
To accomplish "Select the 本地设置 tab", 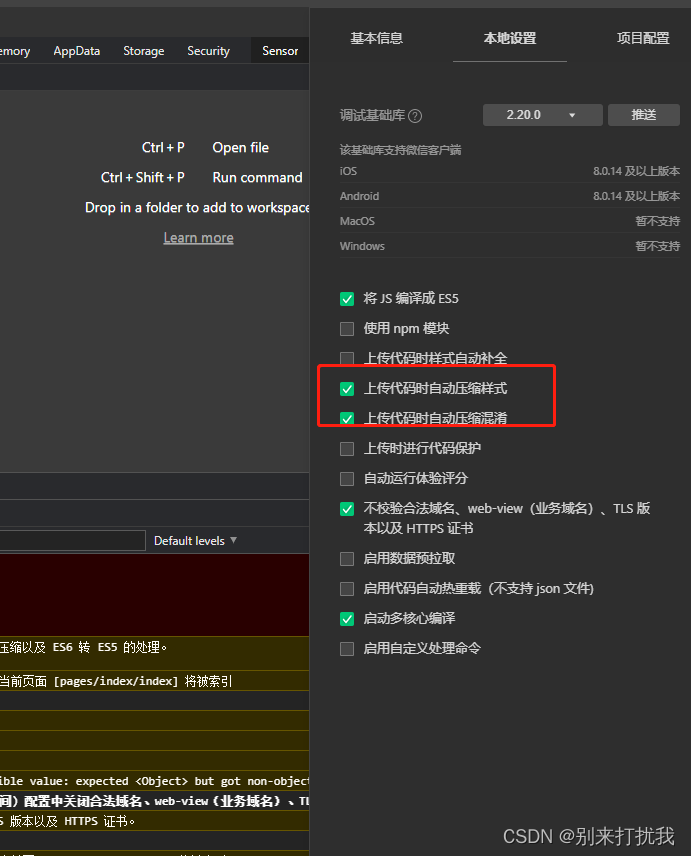I will (x=510, y=38).
